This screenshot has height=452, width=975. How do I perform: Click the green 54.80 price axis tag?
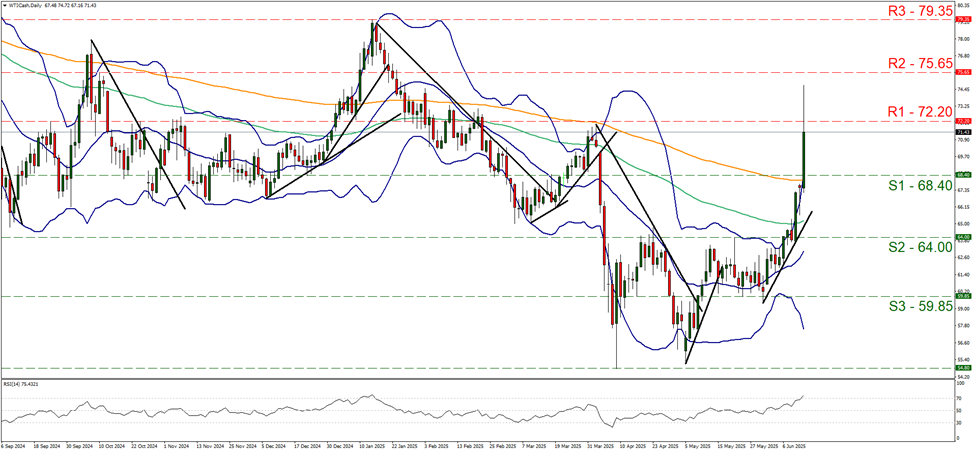963,368
